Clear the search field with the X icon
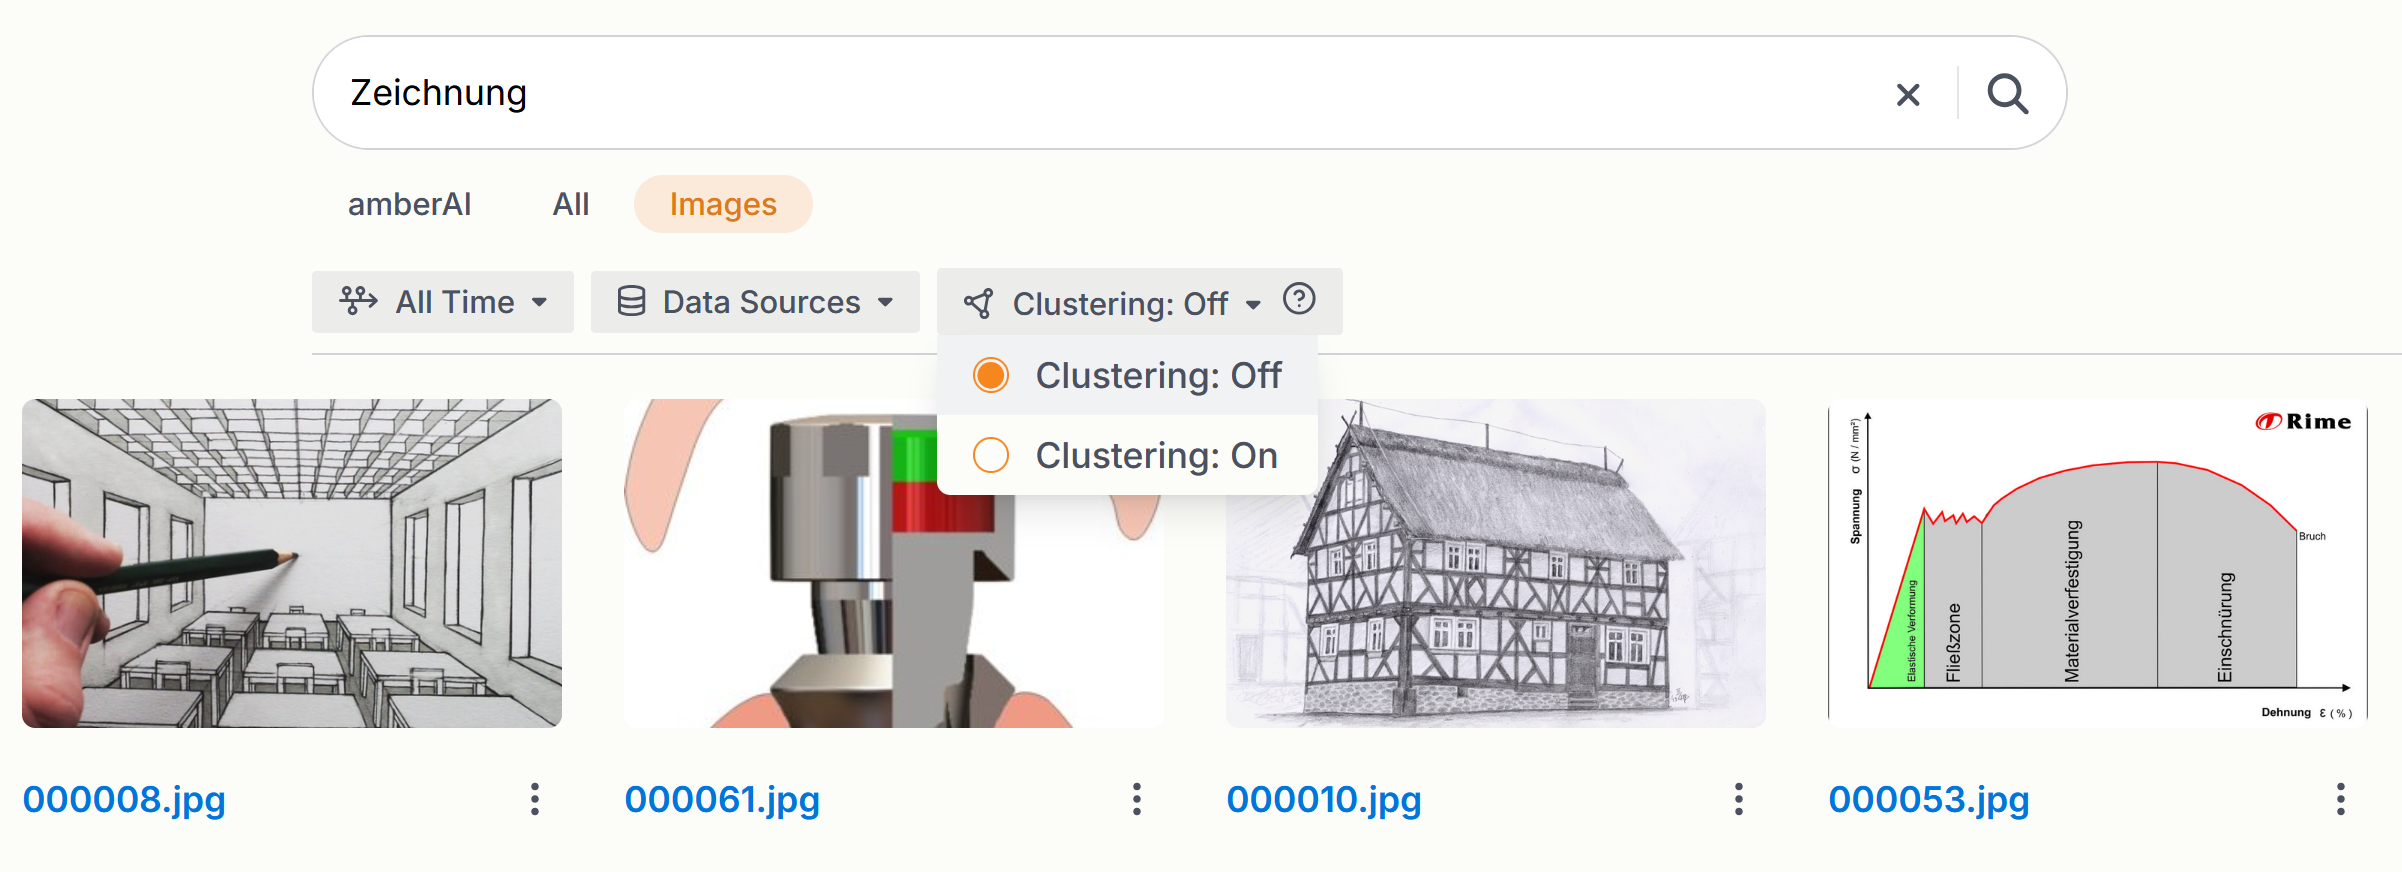Image resolution: width=2402 pixels, height=872 pixels. pos(1908,95)
